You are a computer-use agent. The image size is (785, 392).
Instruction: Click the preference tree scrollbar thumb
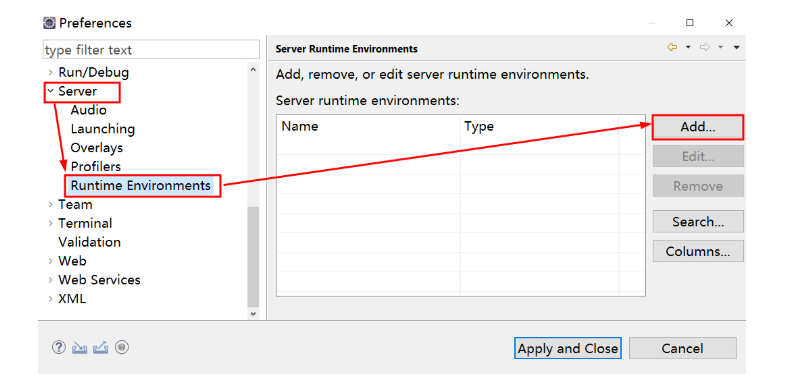[x=253, y=257]
